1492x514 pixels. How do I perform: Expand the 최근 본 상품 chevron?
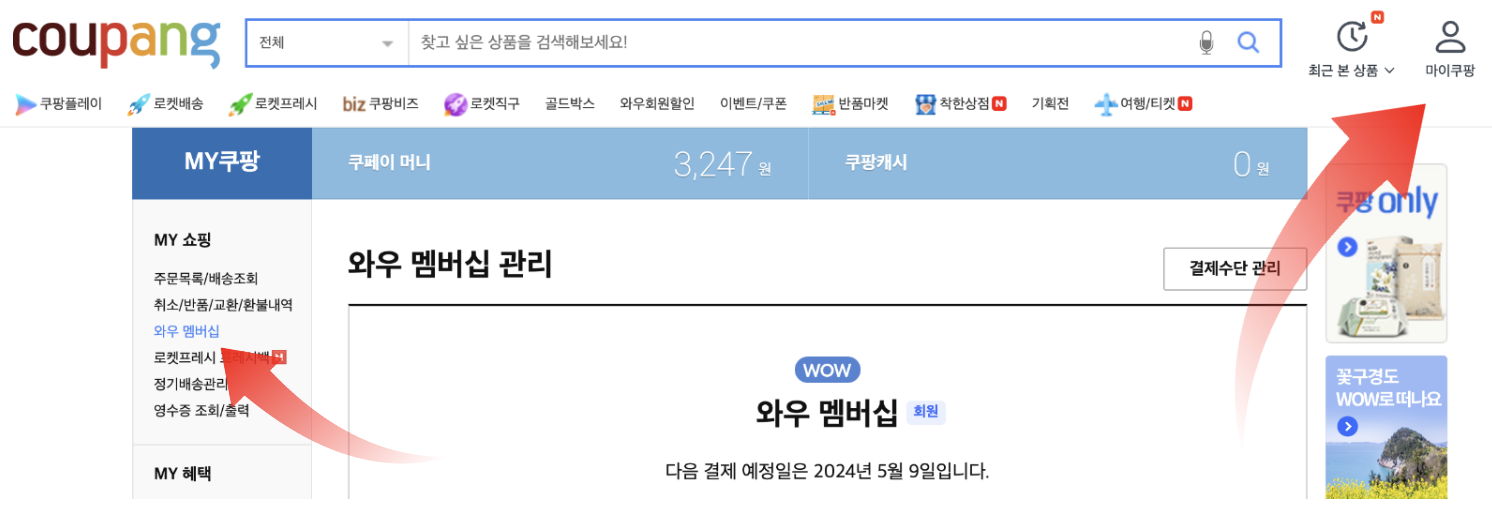point(1389,71)
